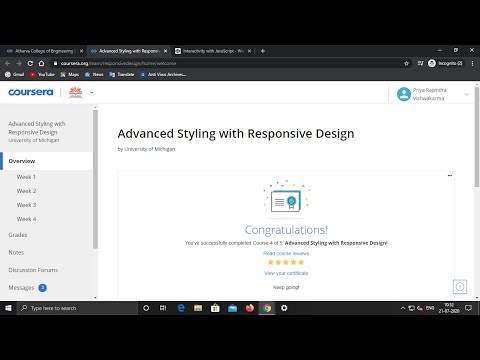Open File Explorer from the taskbar
The height and width of the screenshot is (360, 480).
pyautogui.click(x=198, y=308)
